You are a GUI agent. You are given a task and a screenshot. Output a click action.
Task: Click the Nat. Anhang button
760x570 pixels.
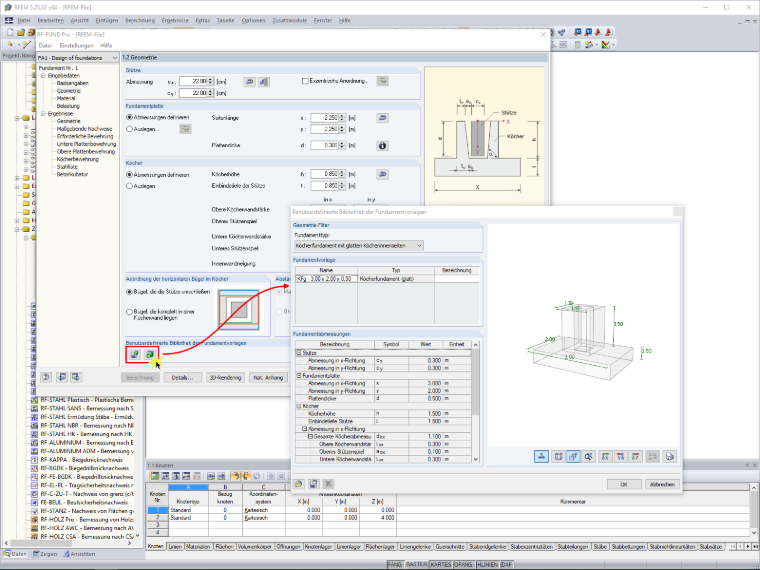click(268, 378)
